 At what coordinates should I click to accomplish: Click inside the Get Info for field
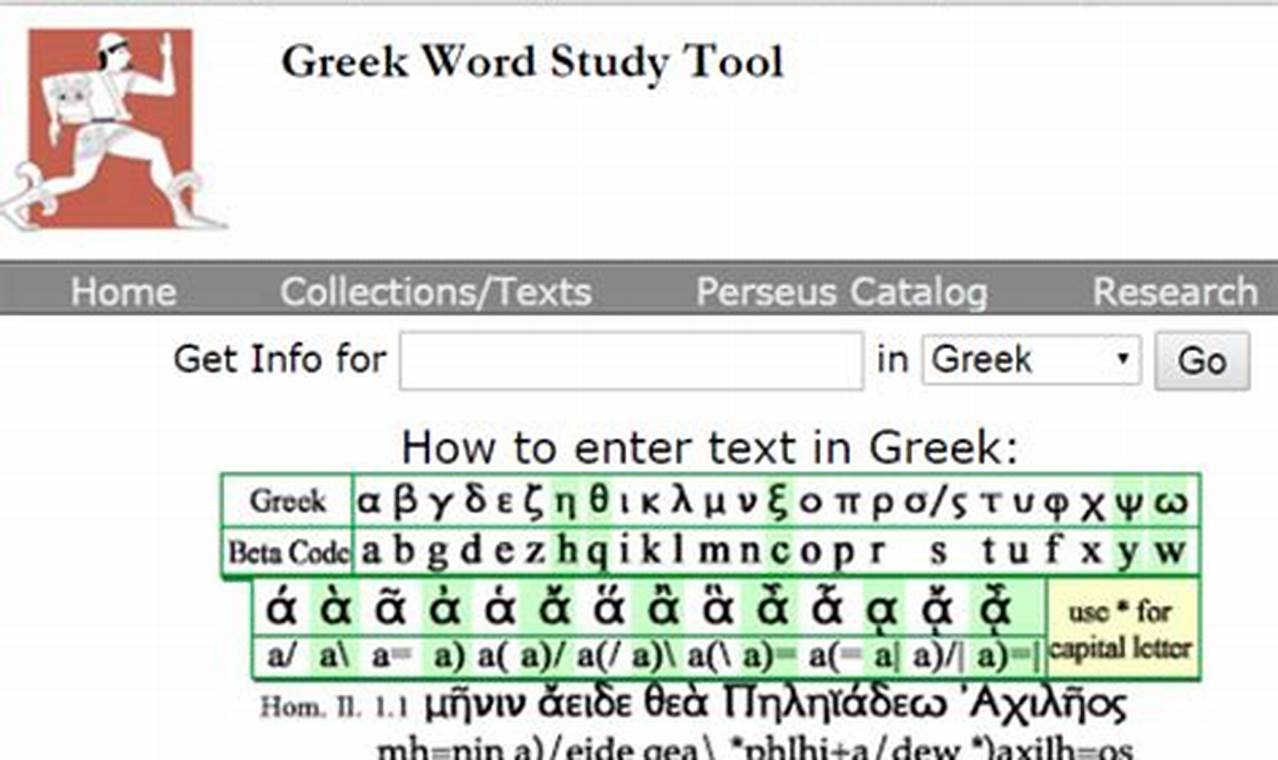[630, 360]
